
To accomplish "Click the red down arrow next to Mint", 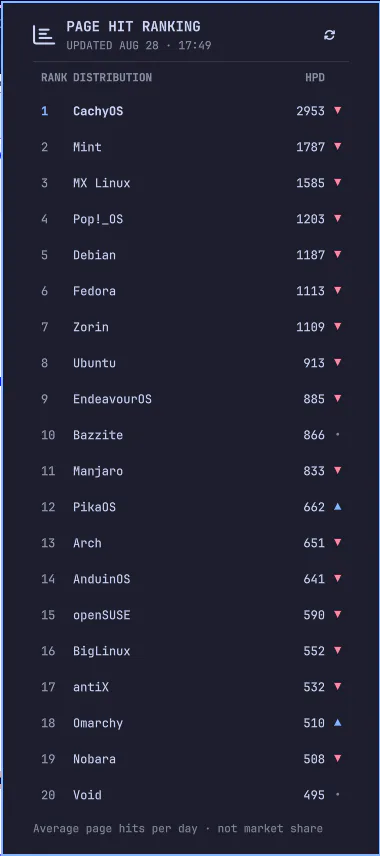I will [x=337, y=146].
